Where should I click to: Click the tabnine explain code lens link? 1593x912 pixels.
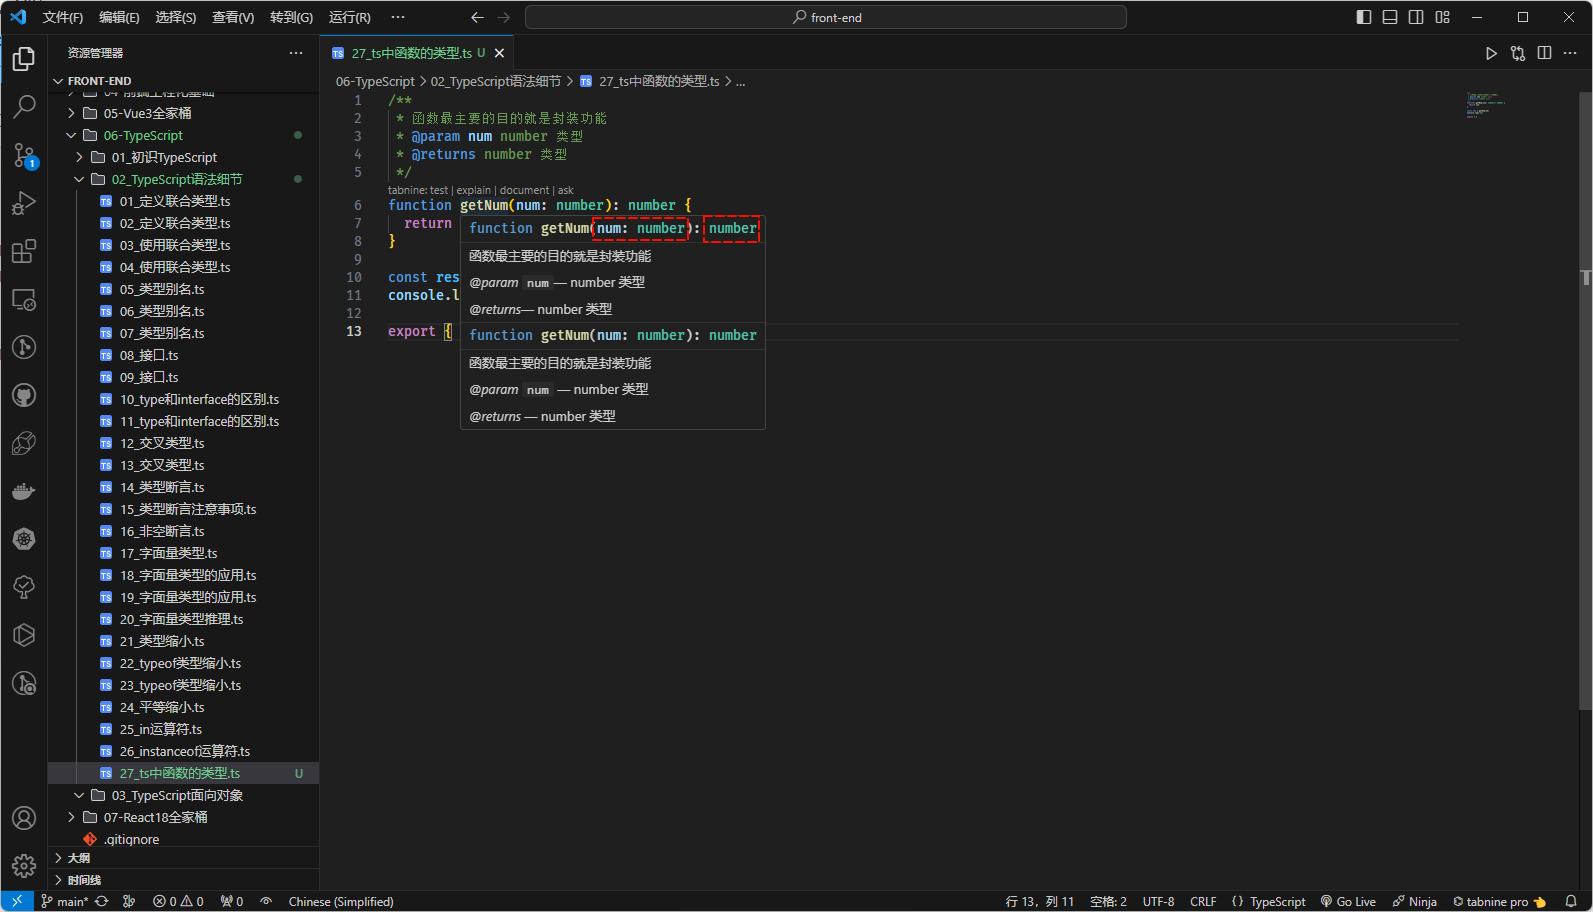(473, 190)
